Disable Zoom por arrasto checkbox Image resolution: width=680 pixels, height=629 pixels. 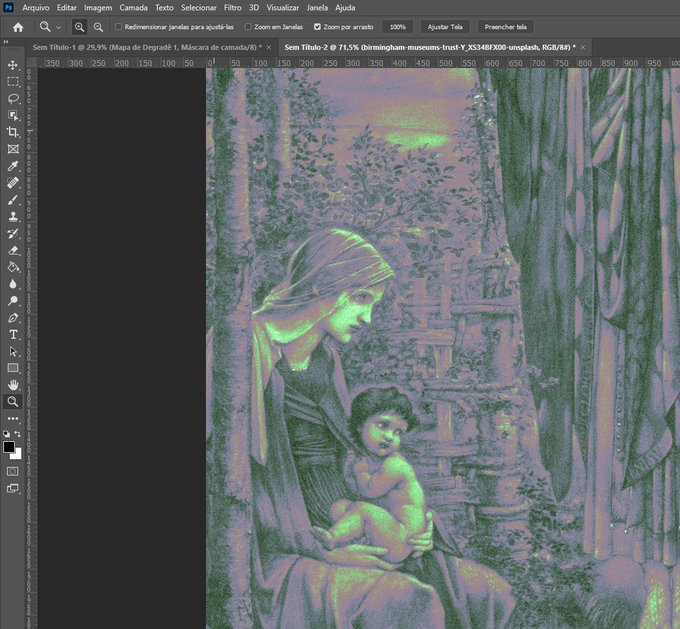pyautogui.click(x=317, y=27)
